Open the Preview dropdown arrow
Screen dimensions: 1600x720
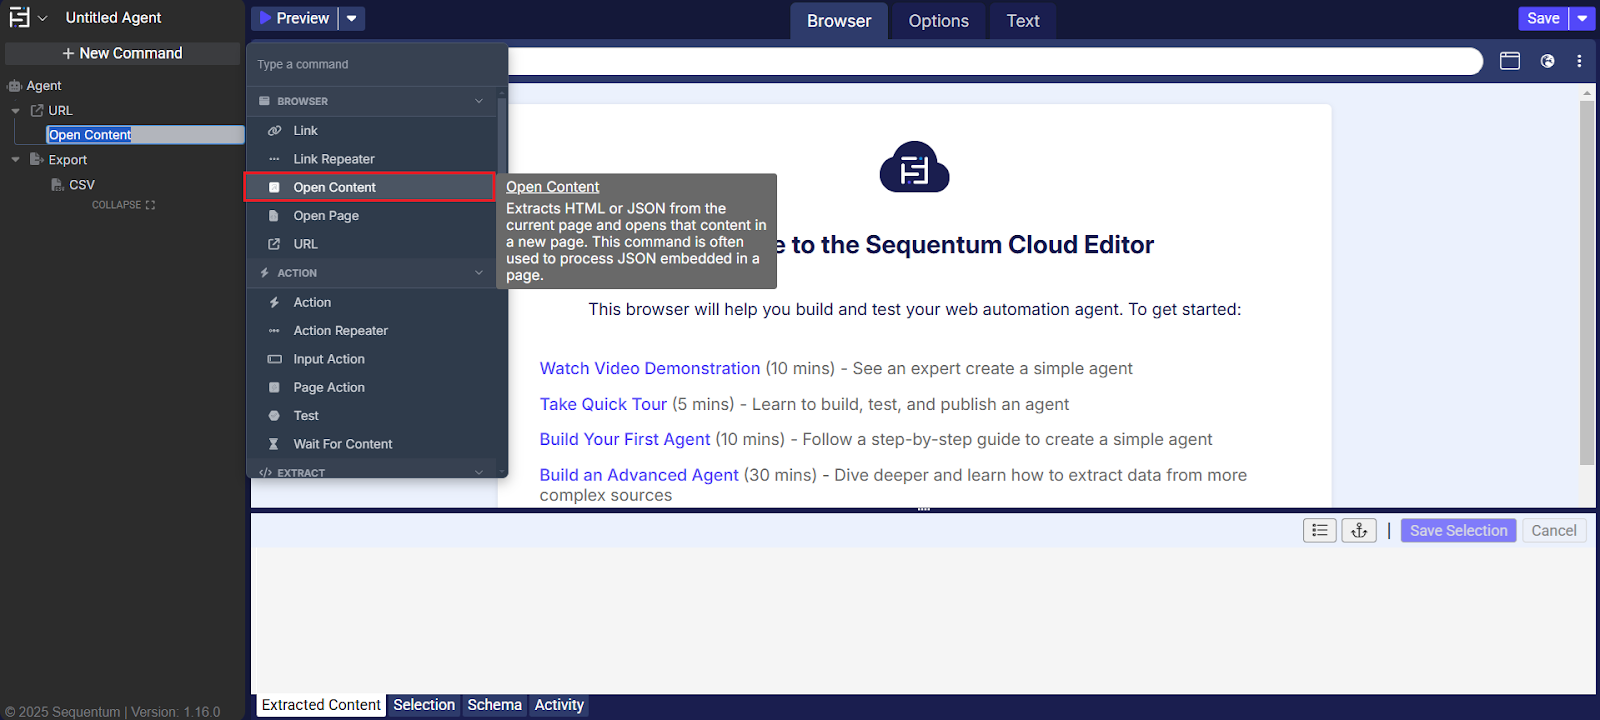(352, 18)
